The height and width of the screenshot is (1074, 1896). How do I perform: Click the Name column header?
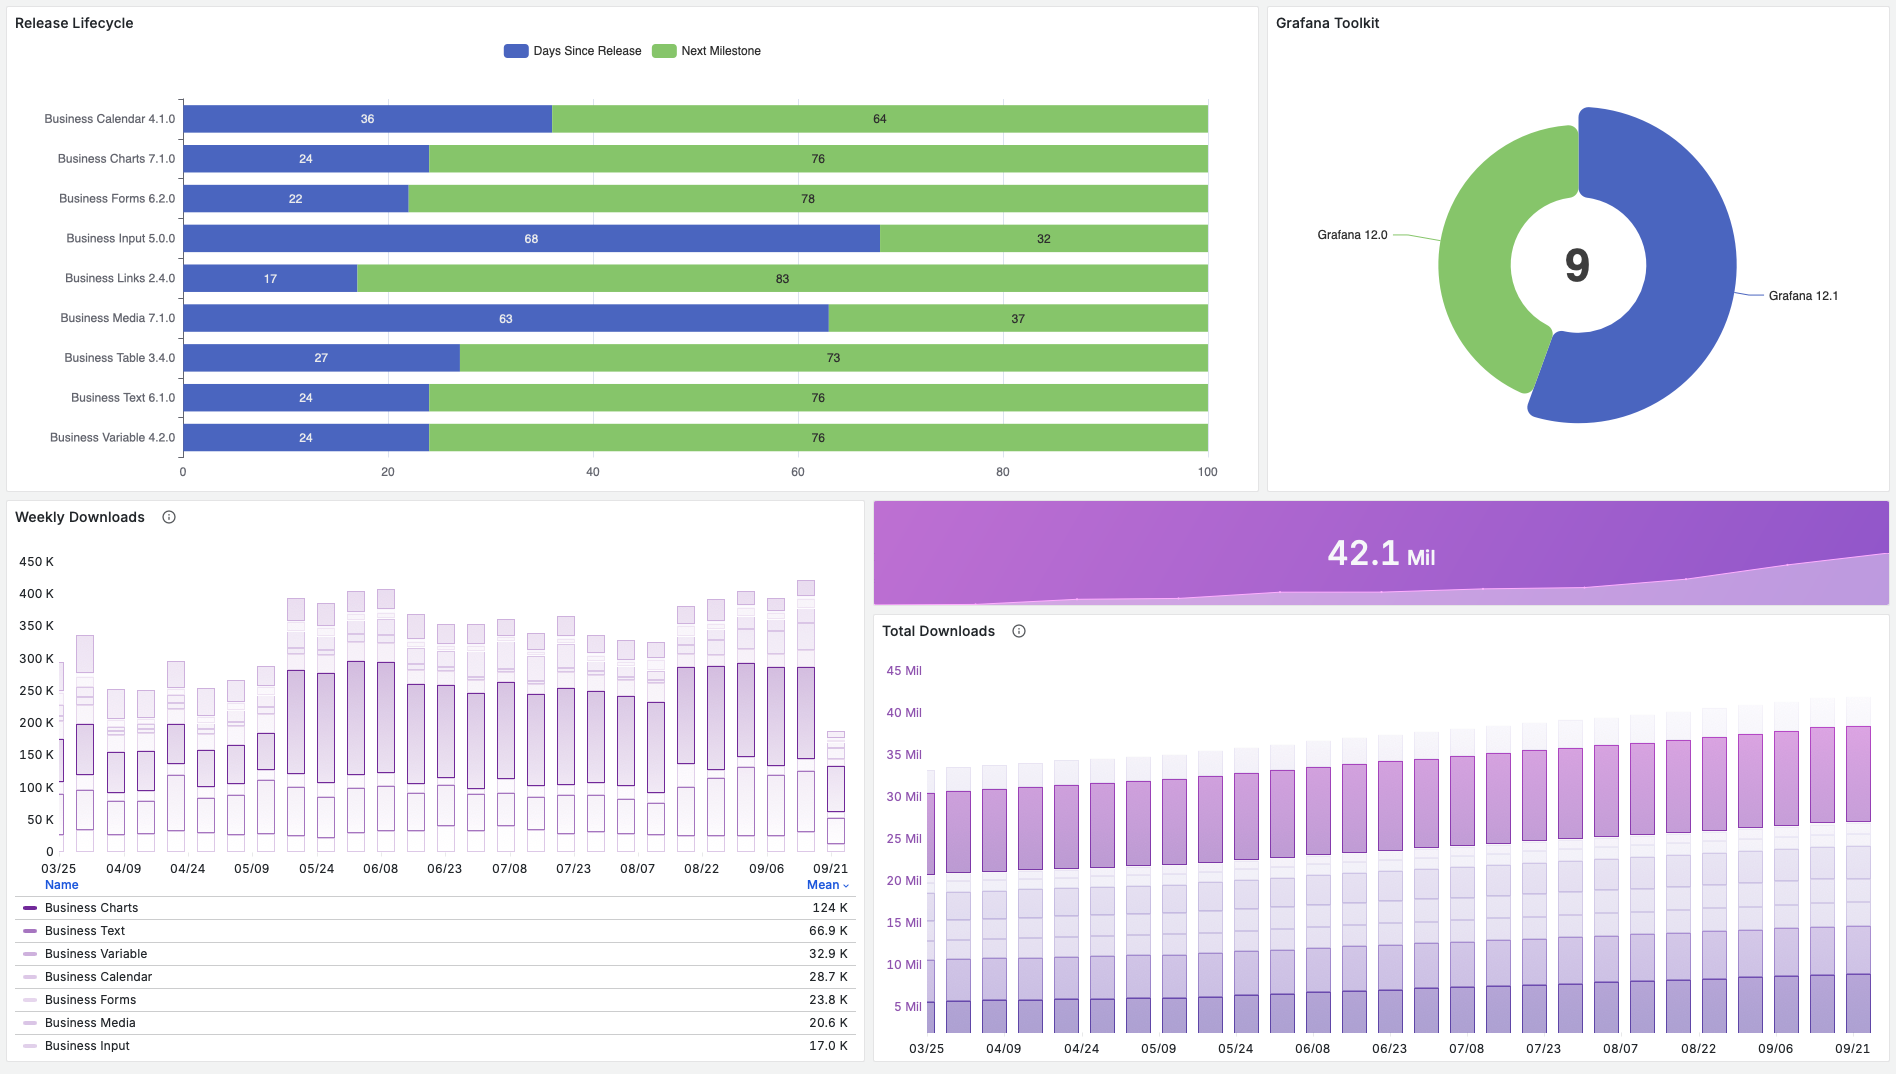coord(62,885)
